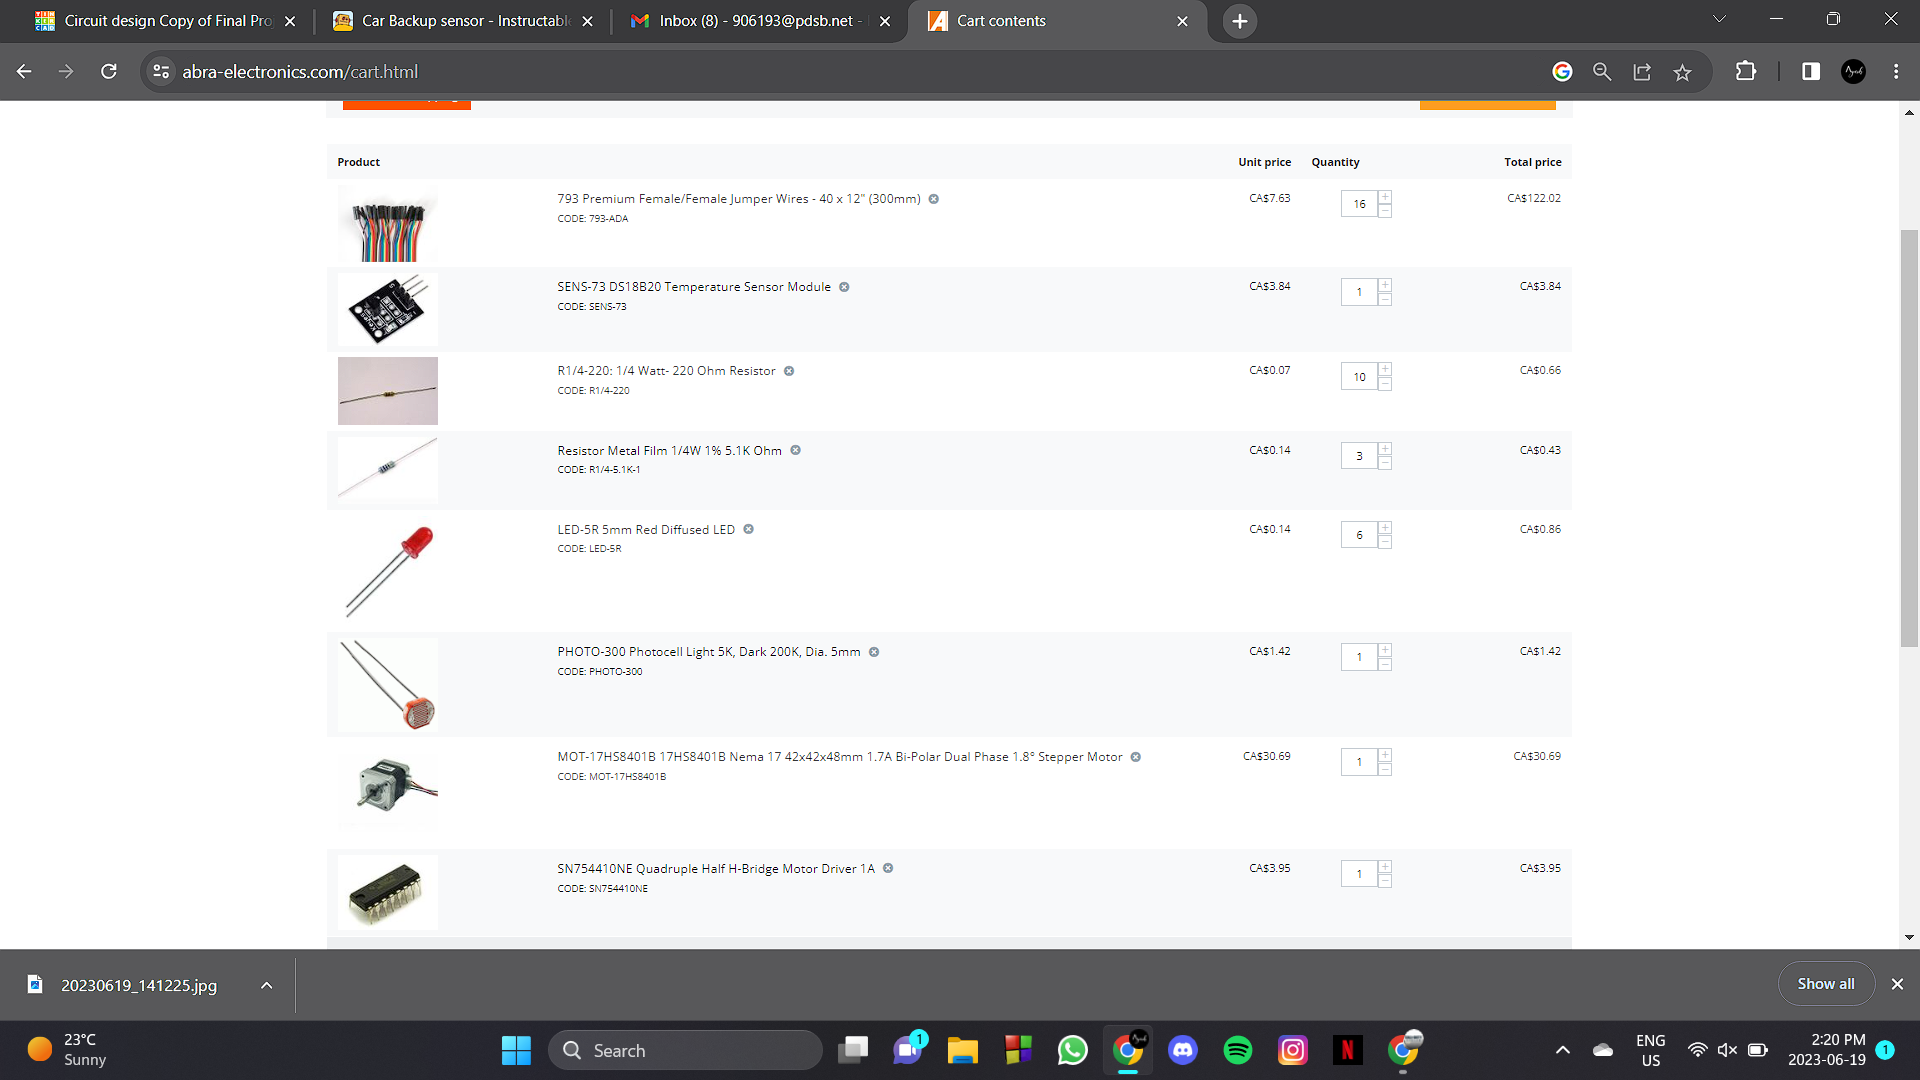Viewport: 1920px width, 1080px height.
Task: Click the remove icon beside Temperature Sensor Module
Action: 844,287
